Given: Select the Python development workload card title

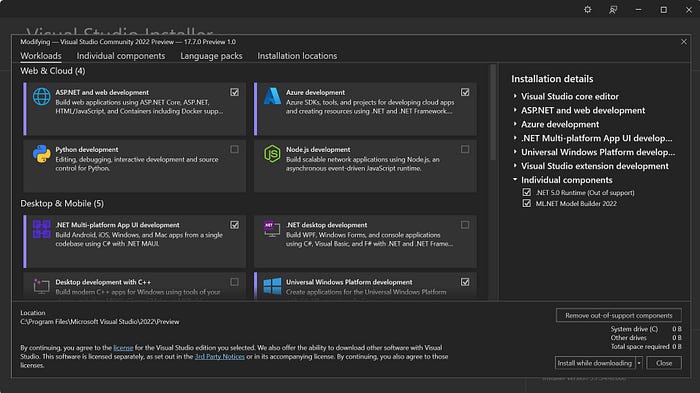Looking at the screenshot, I should point(87,149).
